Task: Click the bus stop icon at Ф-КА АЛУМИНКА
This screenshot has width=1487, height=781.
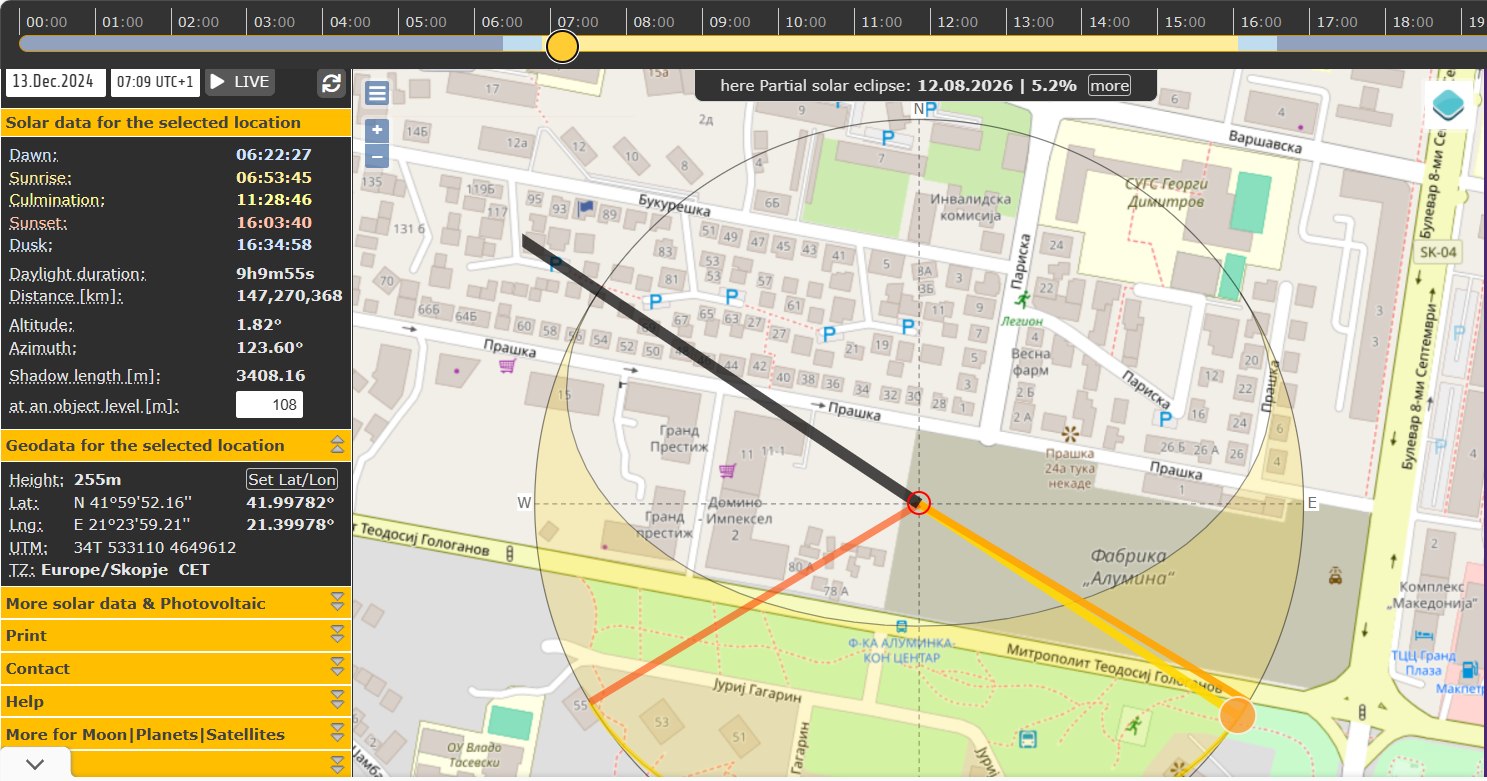Action: [903, 626]
